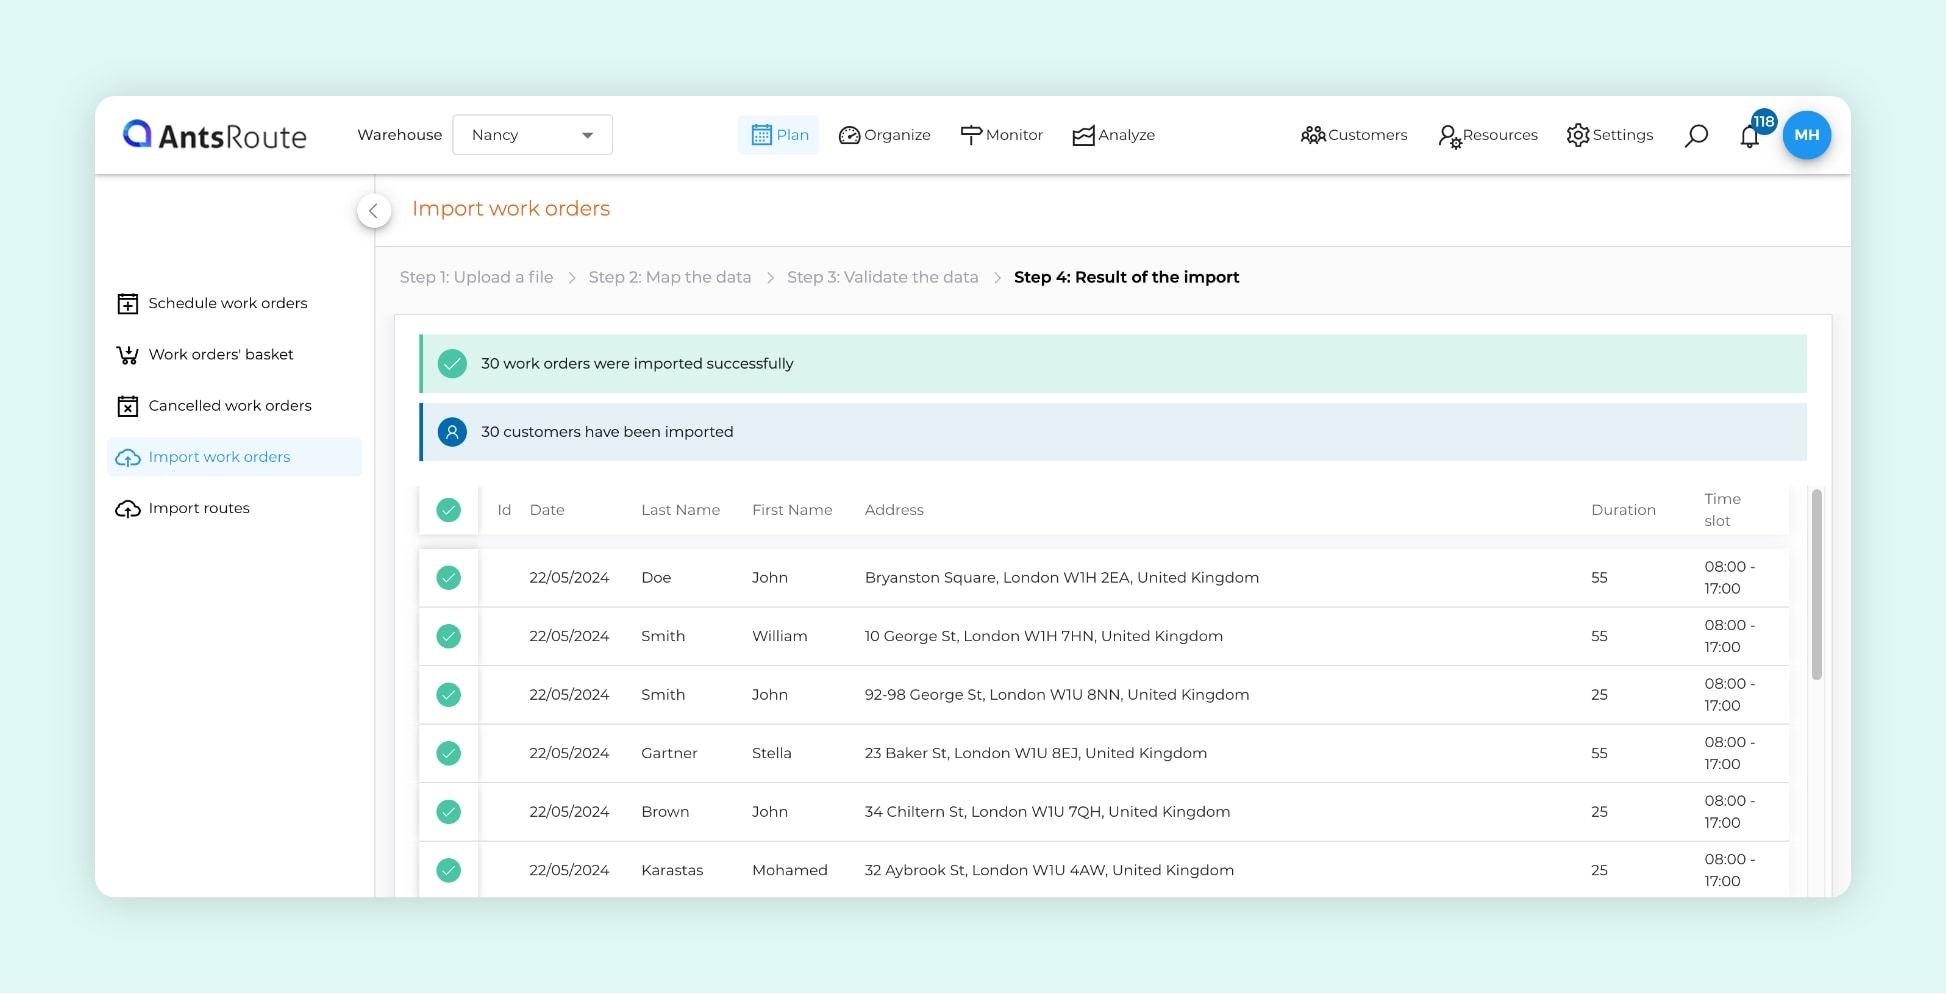Click the search magnifier icon
Screen dimensions: 1946x994
1696,135
